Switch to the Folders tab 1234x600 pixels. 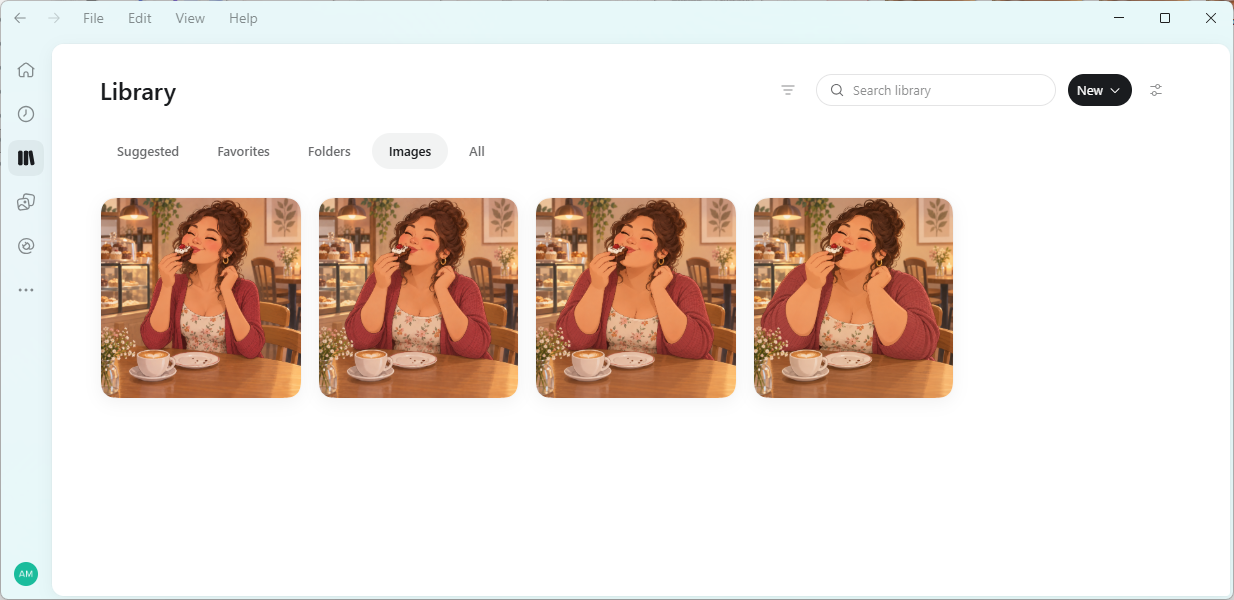(x=329, y=152)
